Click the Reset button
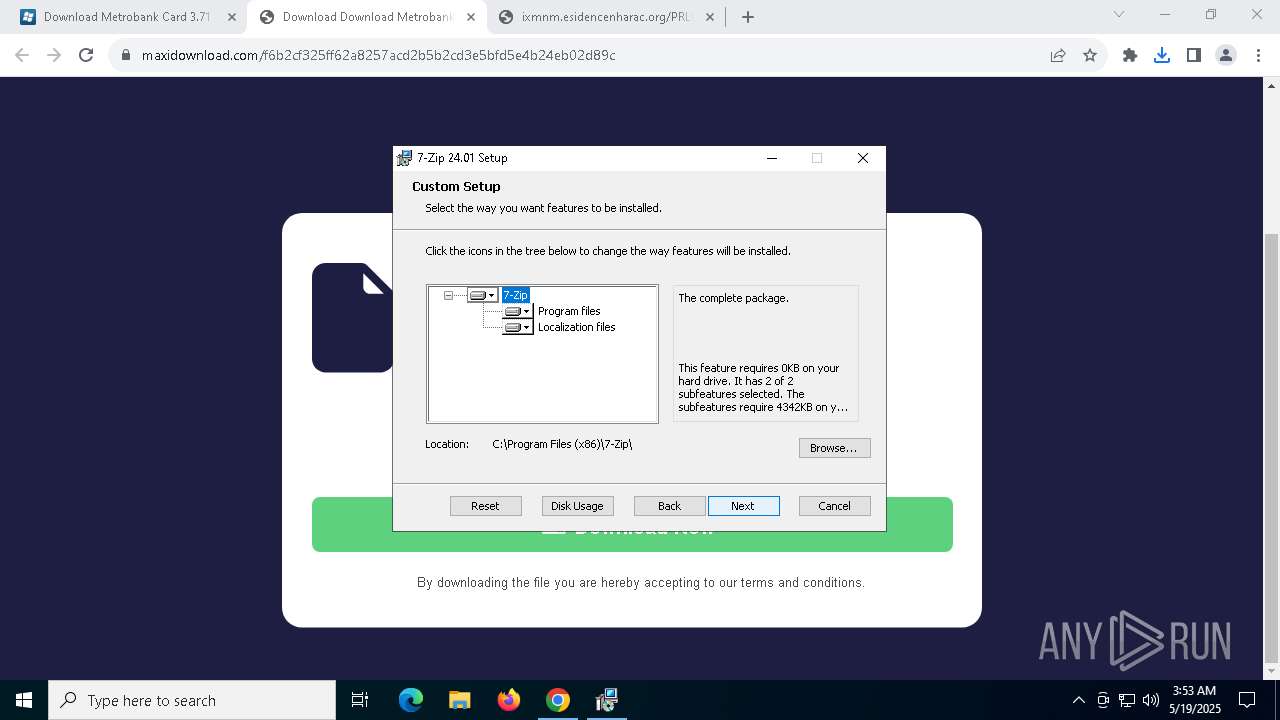This screenshot has width=1280, height=720. 485,506
